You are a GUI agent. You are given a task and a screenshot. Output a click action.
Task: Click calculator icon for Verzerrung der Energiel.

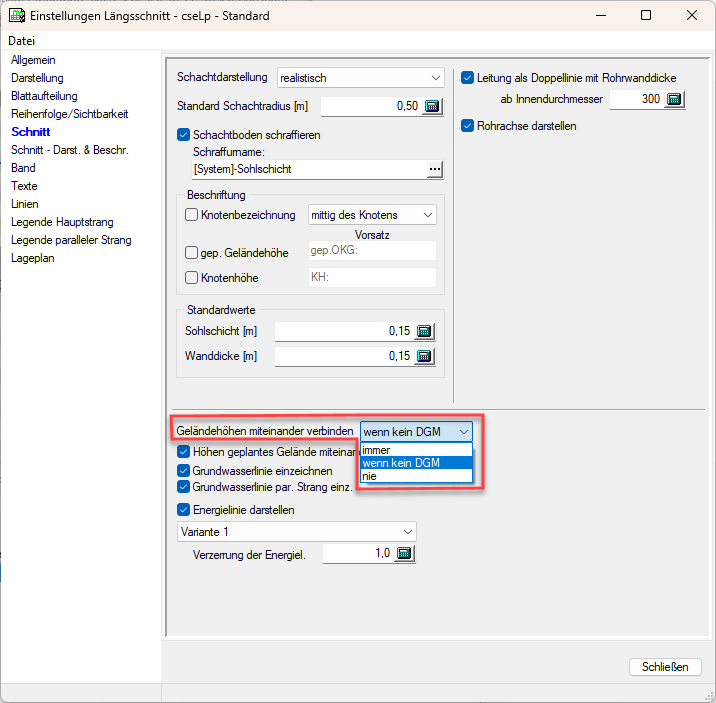point(404,554)
